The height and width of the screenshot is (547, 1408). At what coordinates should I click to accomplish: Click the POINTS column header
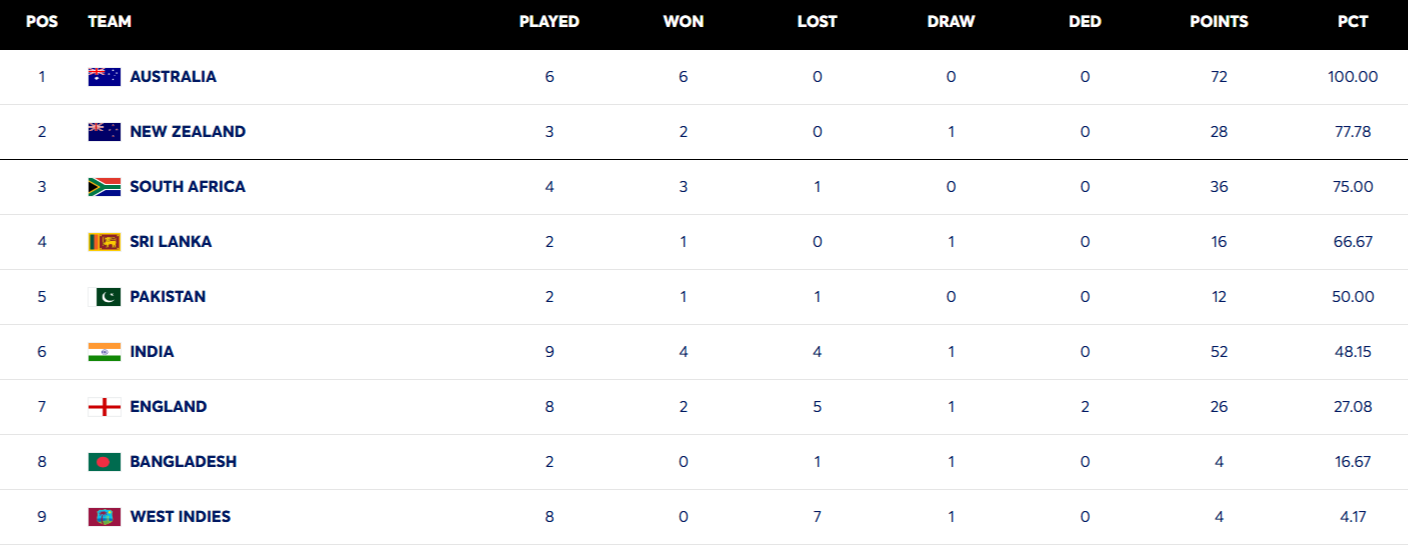(1219, 22)
